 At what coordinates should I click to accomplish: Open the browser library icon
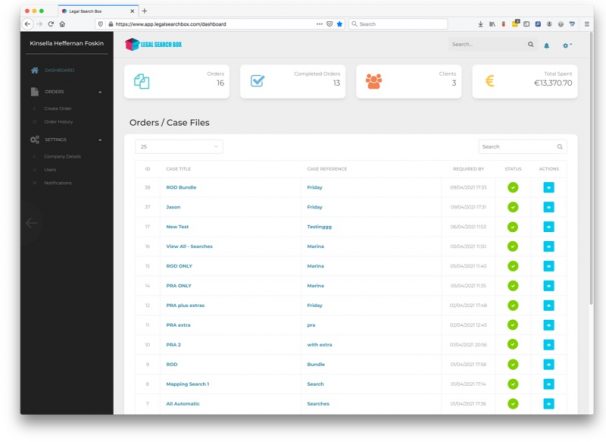coord(492,24)
